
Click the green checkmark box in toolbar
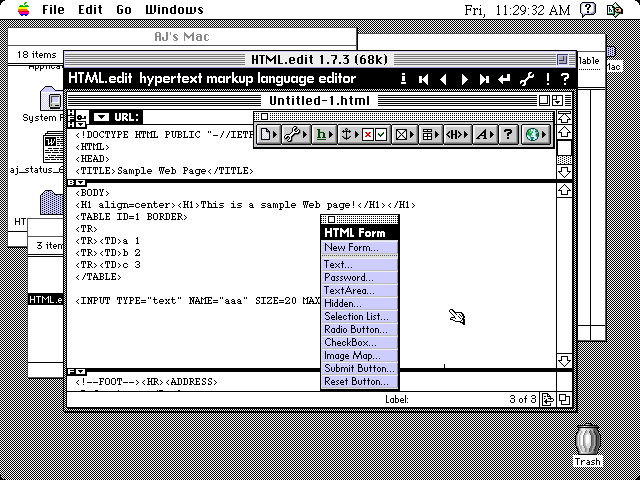(381, 134)
